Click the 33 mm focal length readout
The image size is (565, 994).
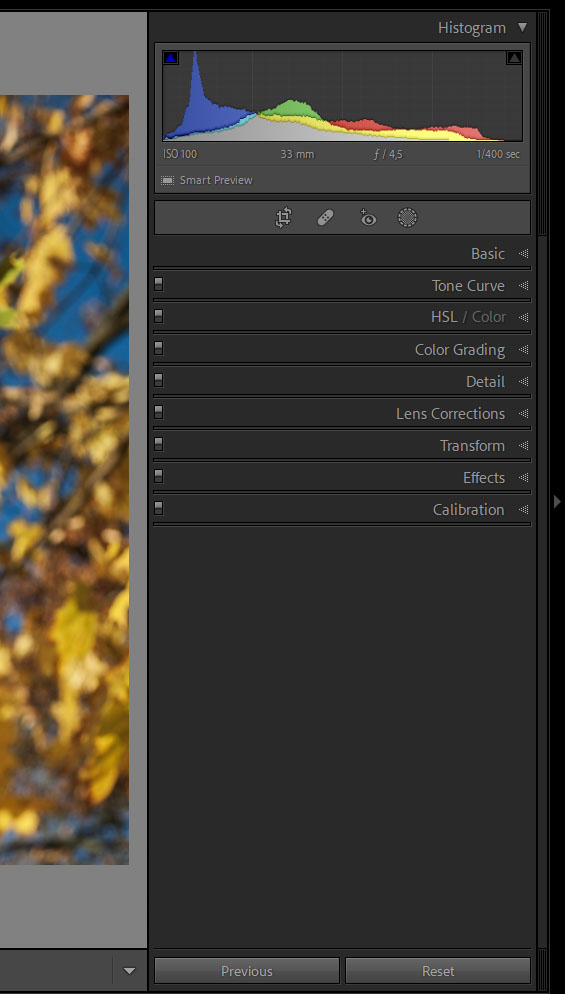tap(297, 154)
